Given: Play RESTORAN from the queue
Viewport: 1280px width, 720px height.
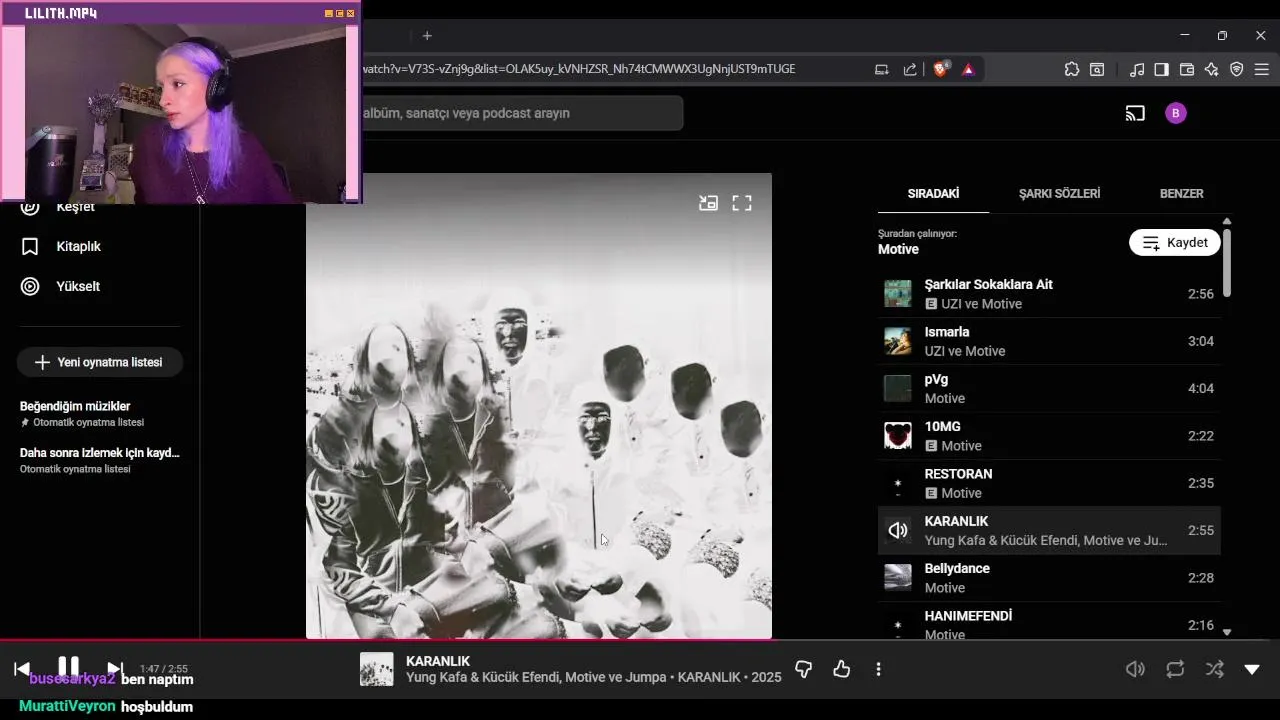Looking at the screenshot, I should tap(1049, 483).
